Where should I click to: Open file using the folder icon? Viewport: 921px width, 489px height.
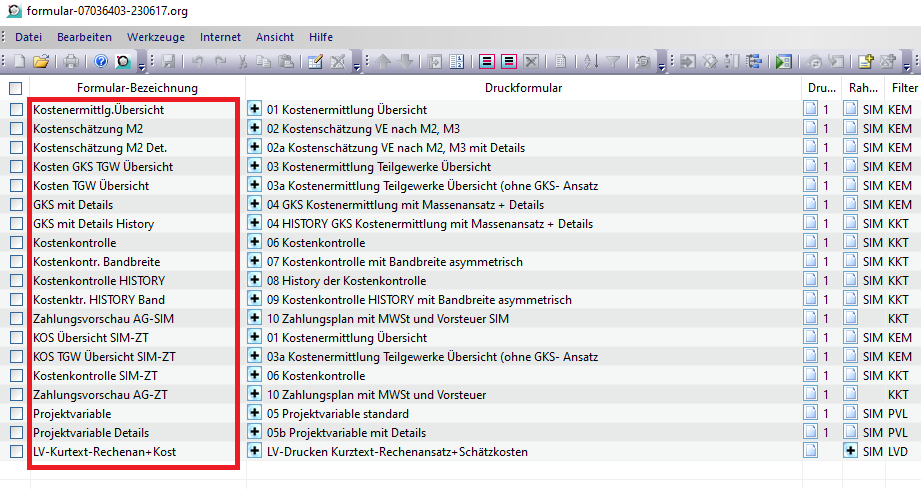(41, 62)
